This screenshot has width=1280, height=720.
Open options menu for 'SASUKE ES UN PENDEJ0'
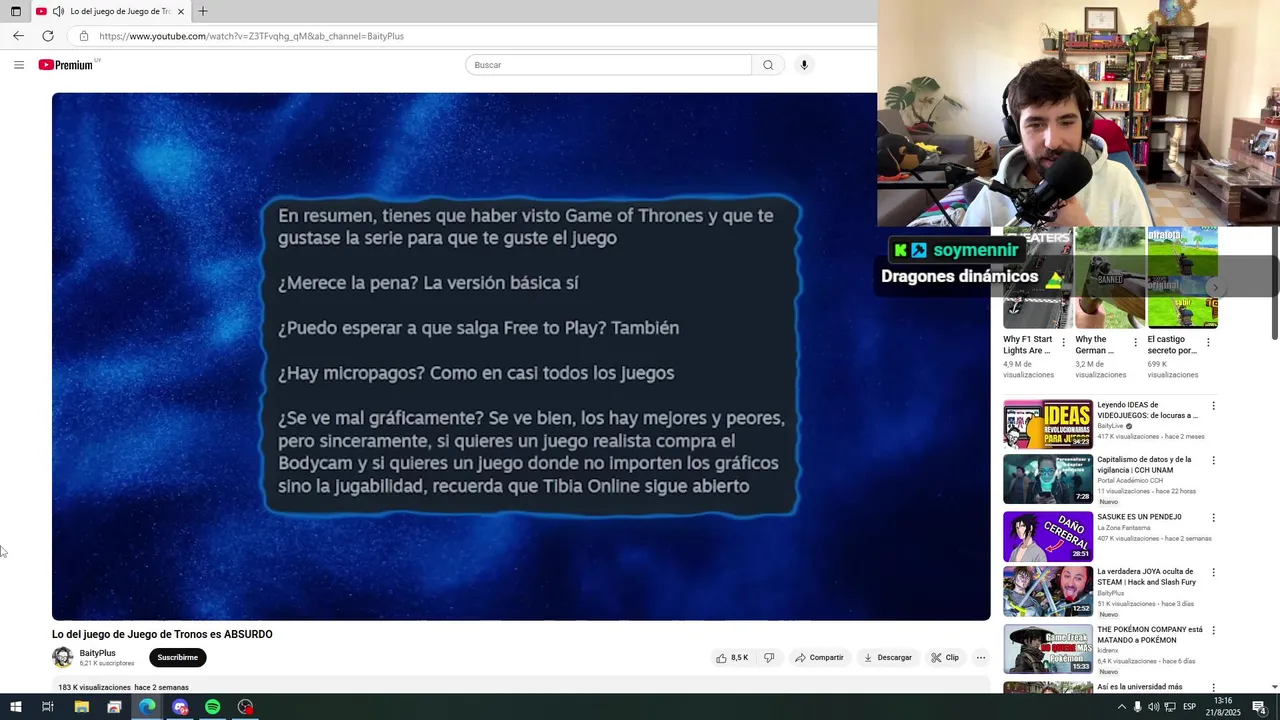point(1213,518)
